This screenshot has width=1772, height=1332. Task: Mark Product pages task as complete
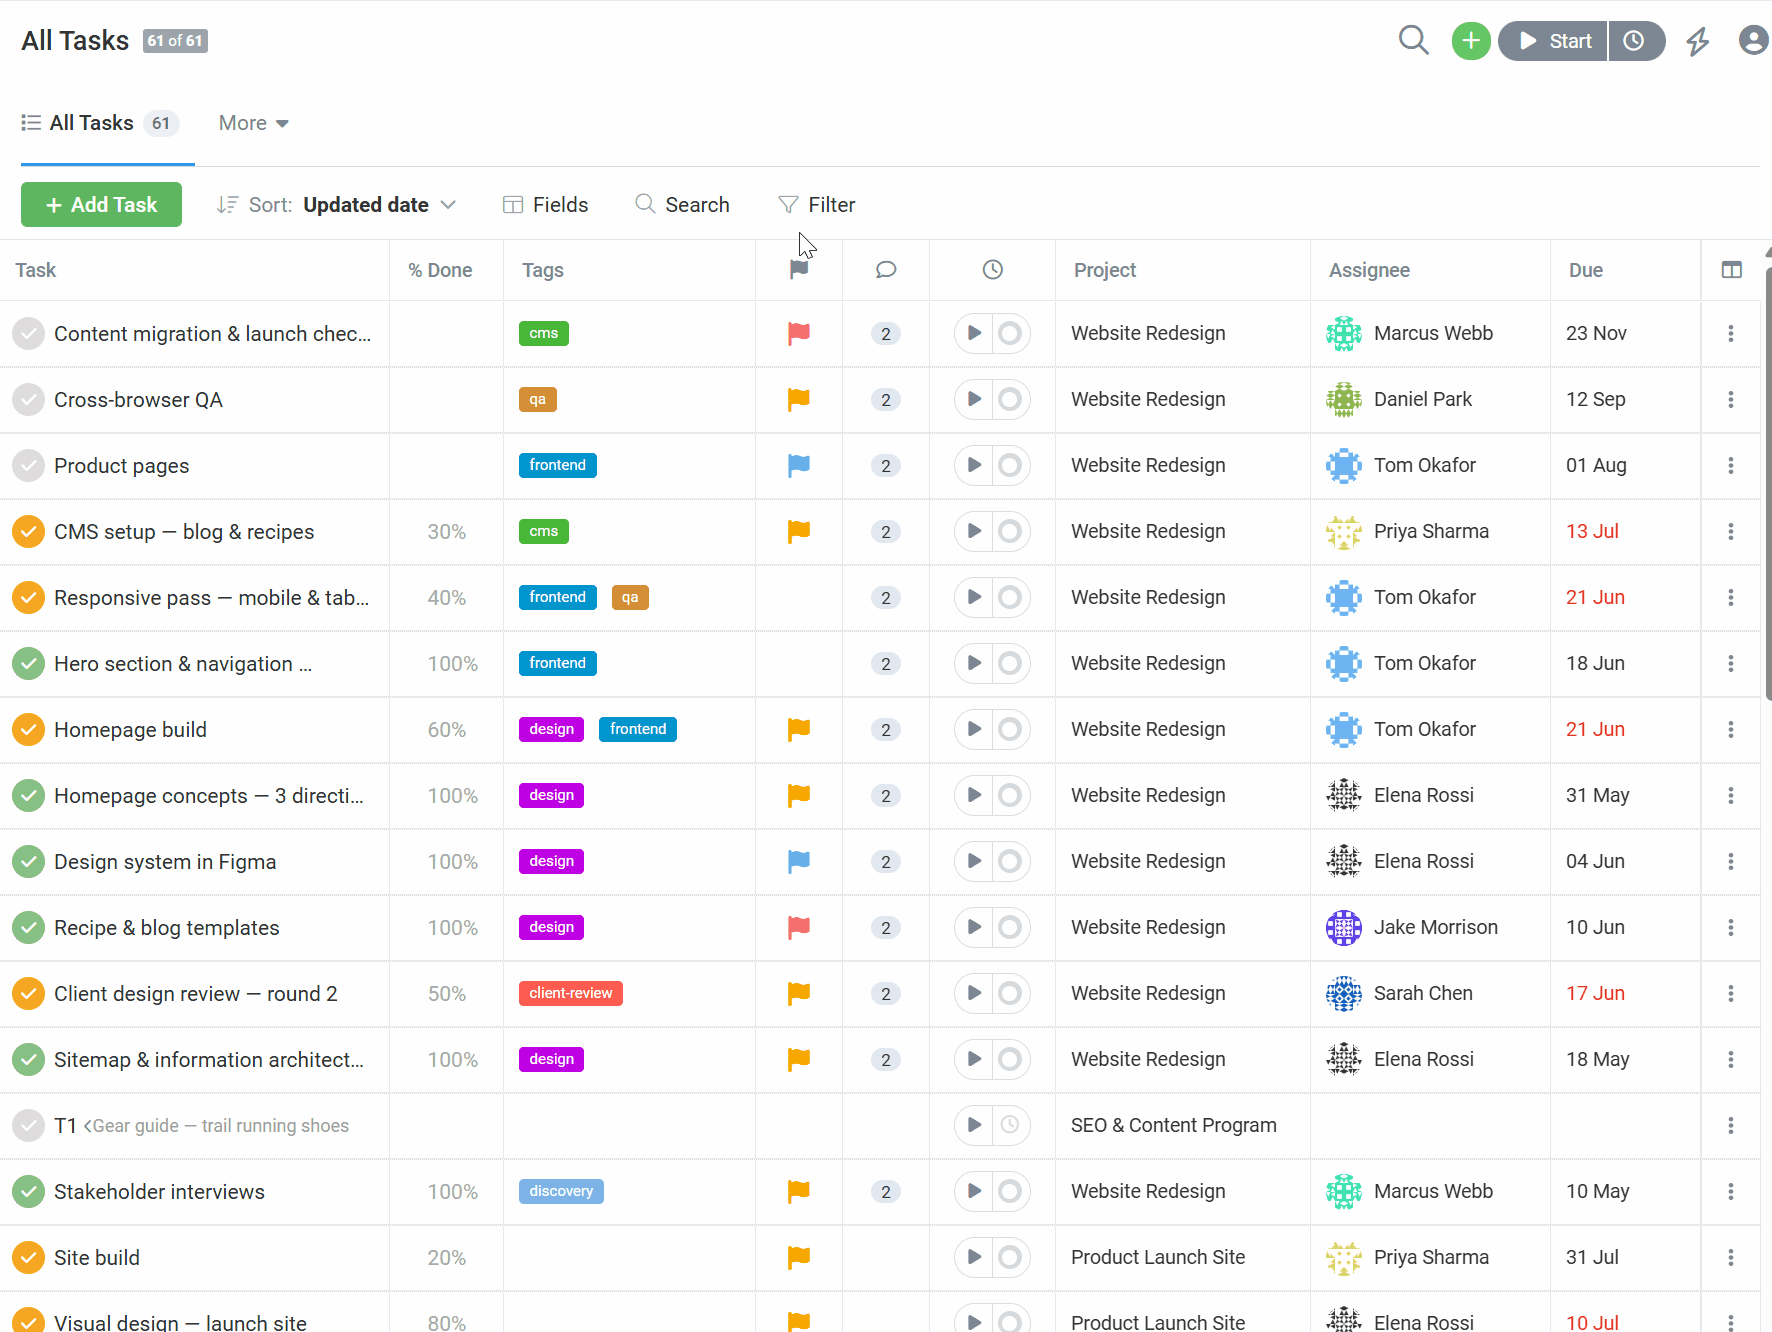(29, 466)
